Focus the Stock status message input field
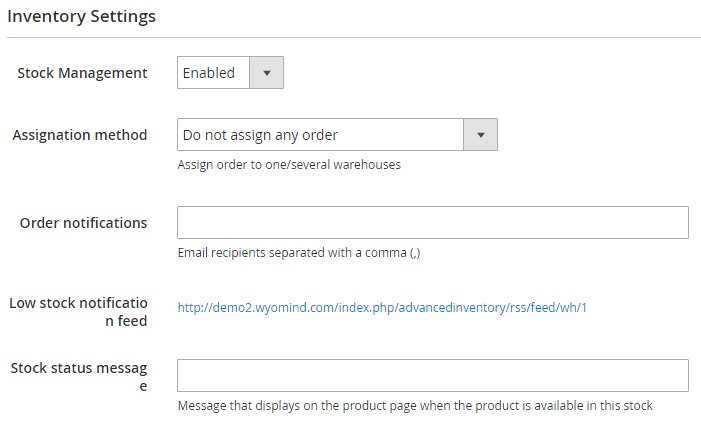The image size is (701, 423). pyautogui.click(x=433, y=376)
